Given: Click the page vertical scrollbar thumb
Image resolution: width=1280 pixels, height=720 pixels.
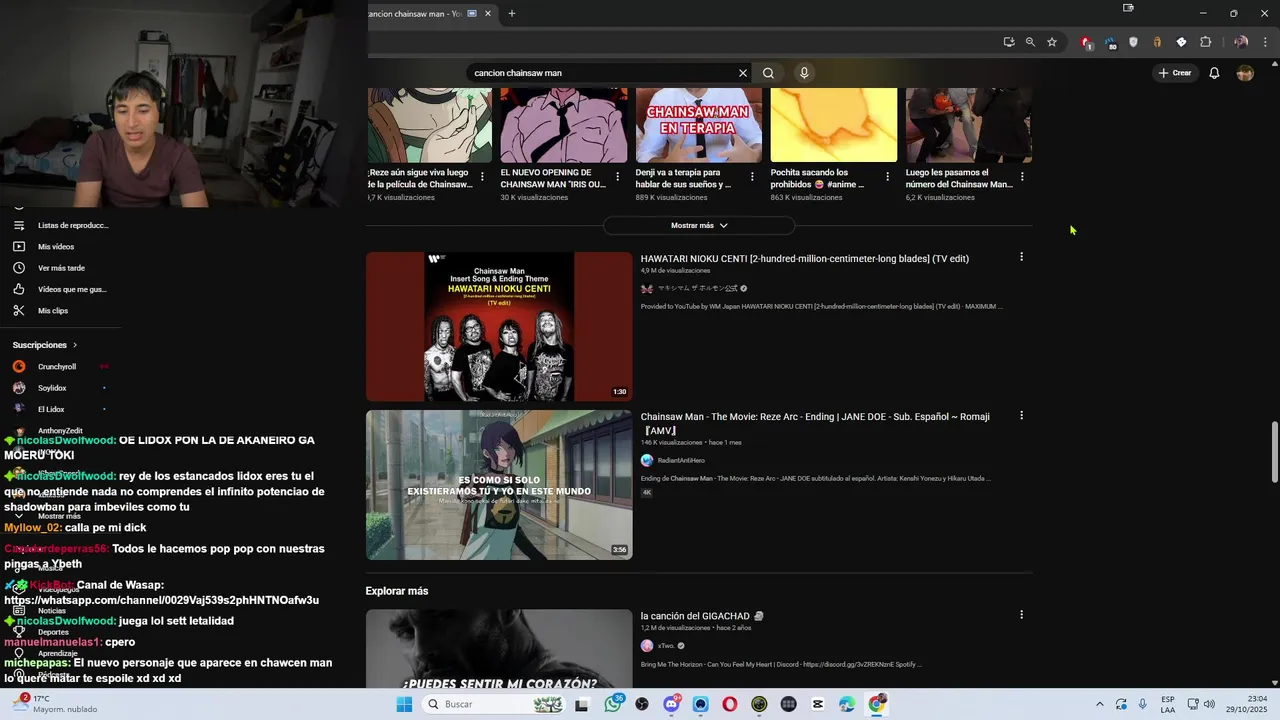Looking at the screenshot, I should (x=1274, y=452).
